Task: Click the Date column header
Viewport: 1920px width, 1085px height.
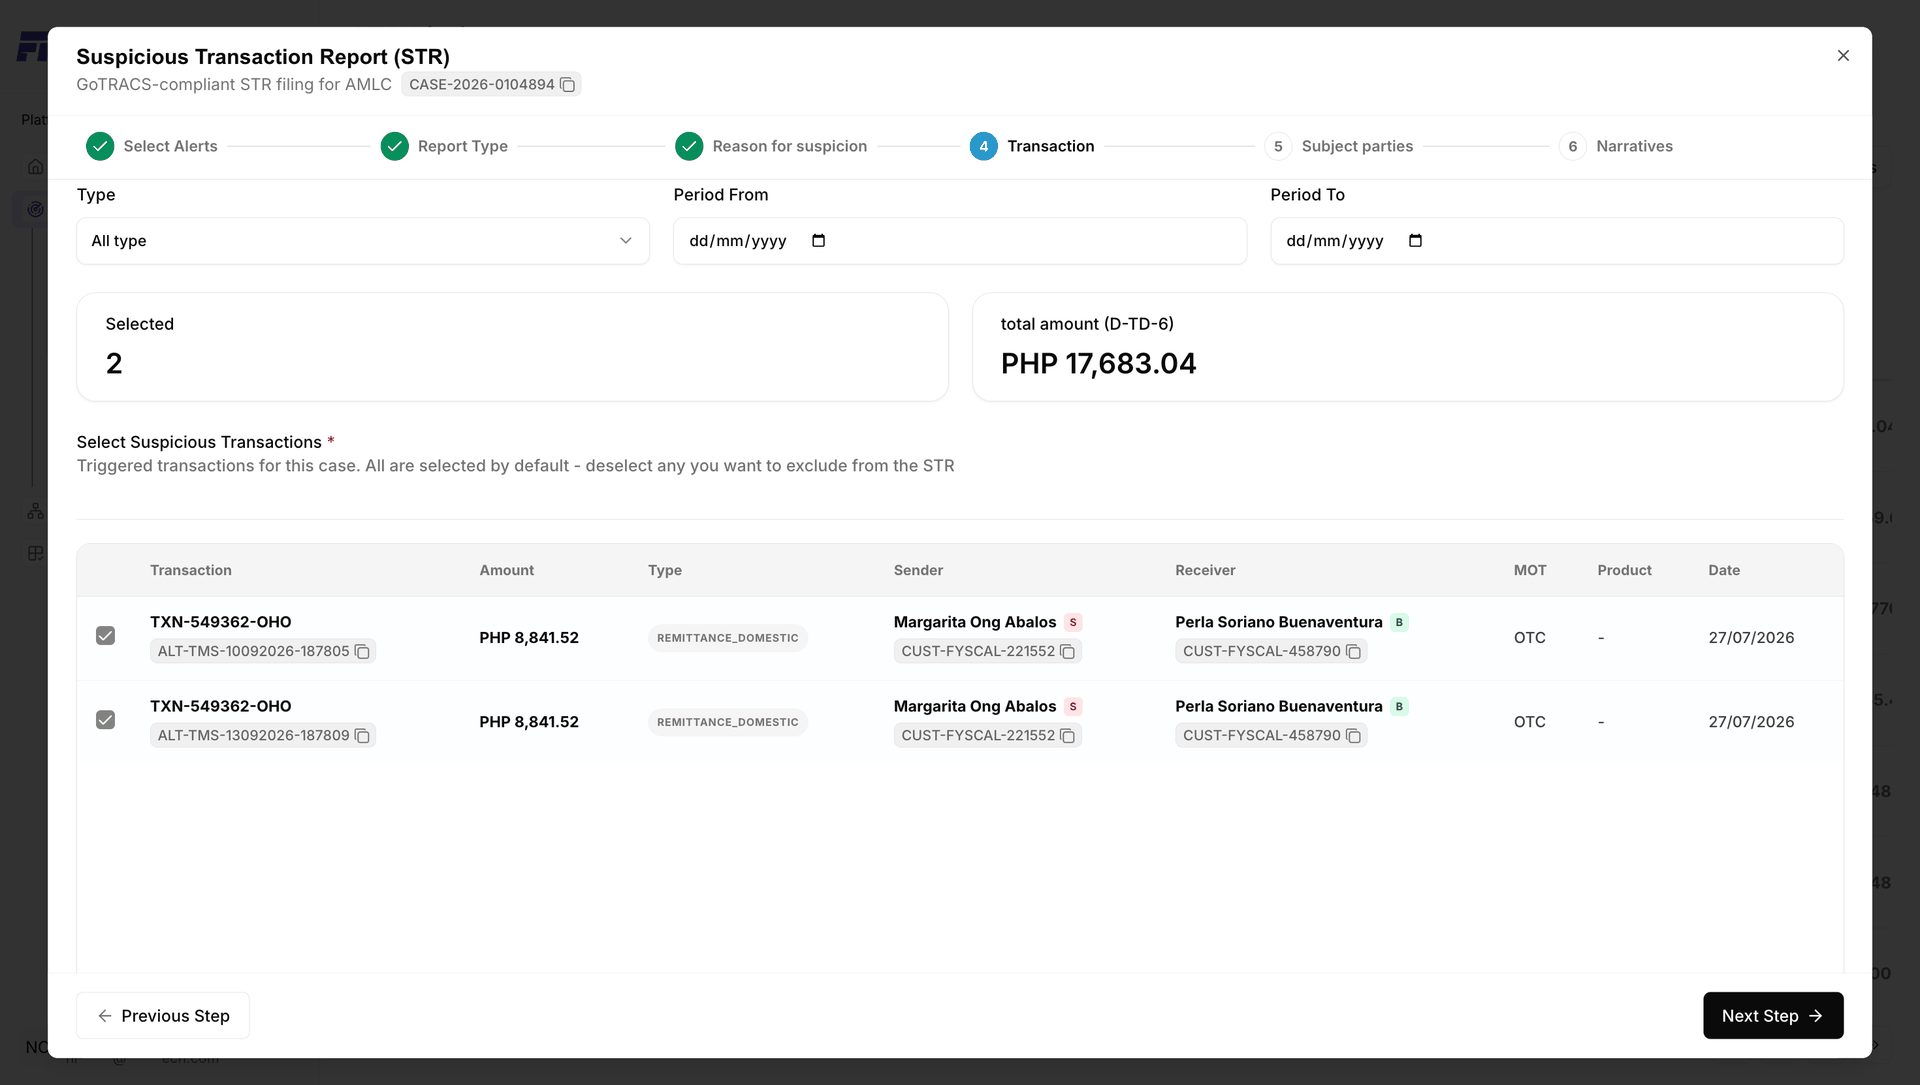Action: 1724,570
